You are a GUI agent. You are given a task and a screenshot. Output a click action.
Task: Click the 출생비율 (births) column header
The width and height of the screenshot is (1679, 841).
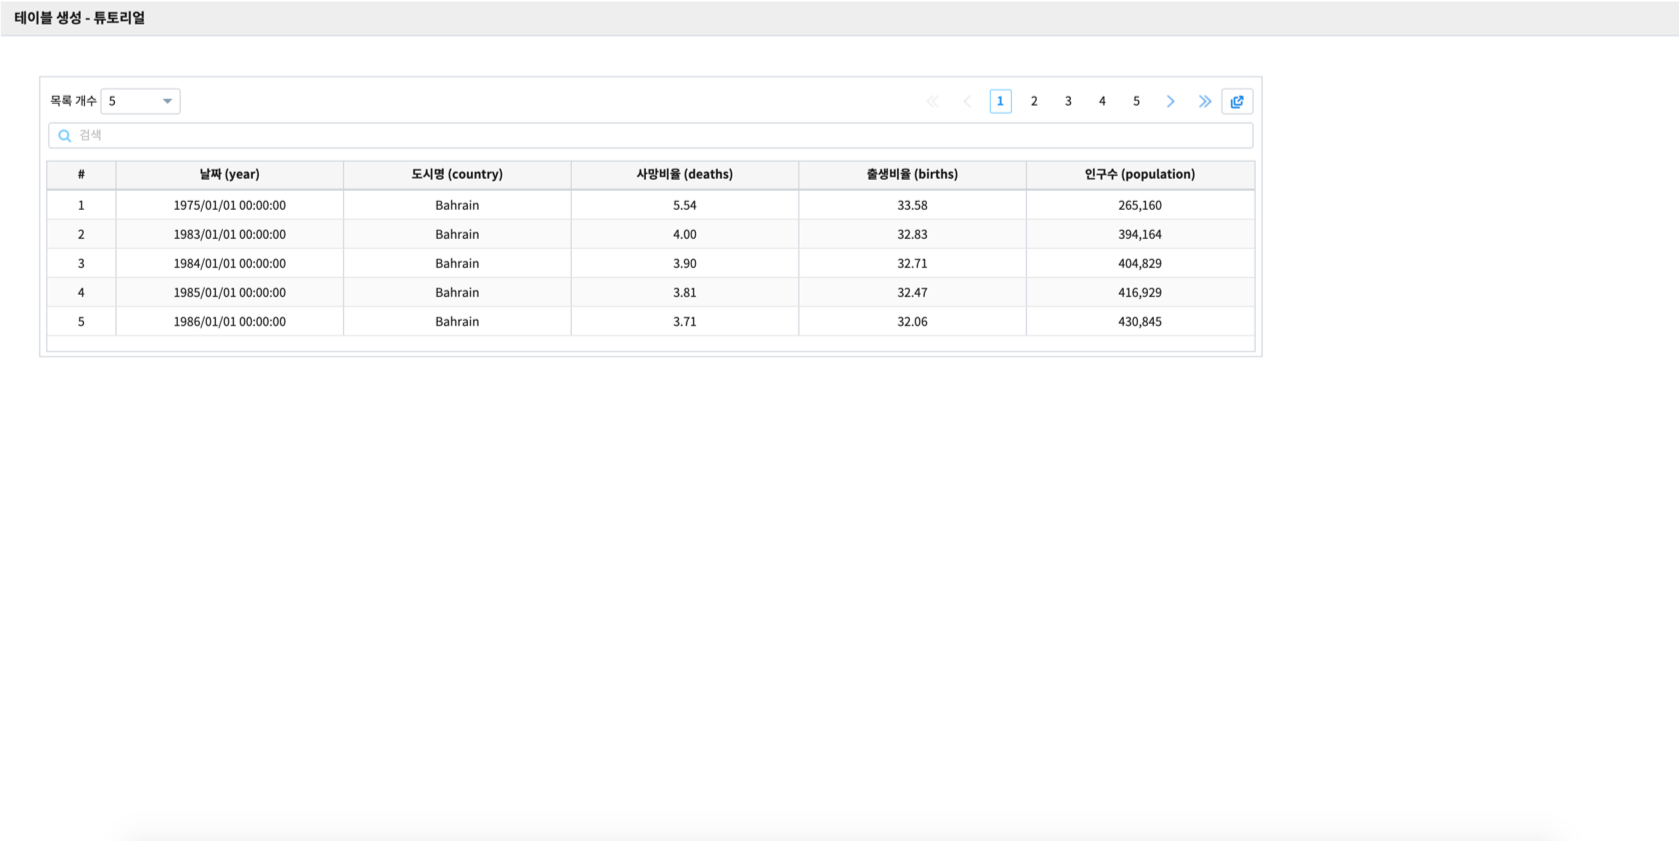click(x=912, y=174)
